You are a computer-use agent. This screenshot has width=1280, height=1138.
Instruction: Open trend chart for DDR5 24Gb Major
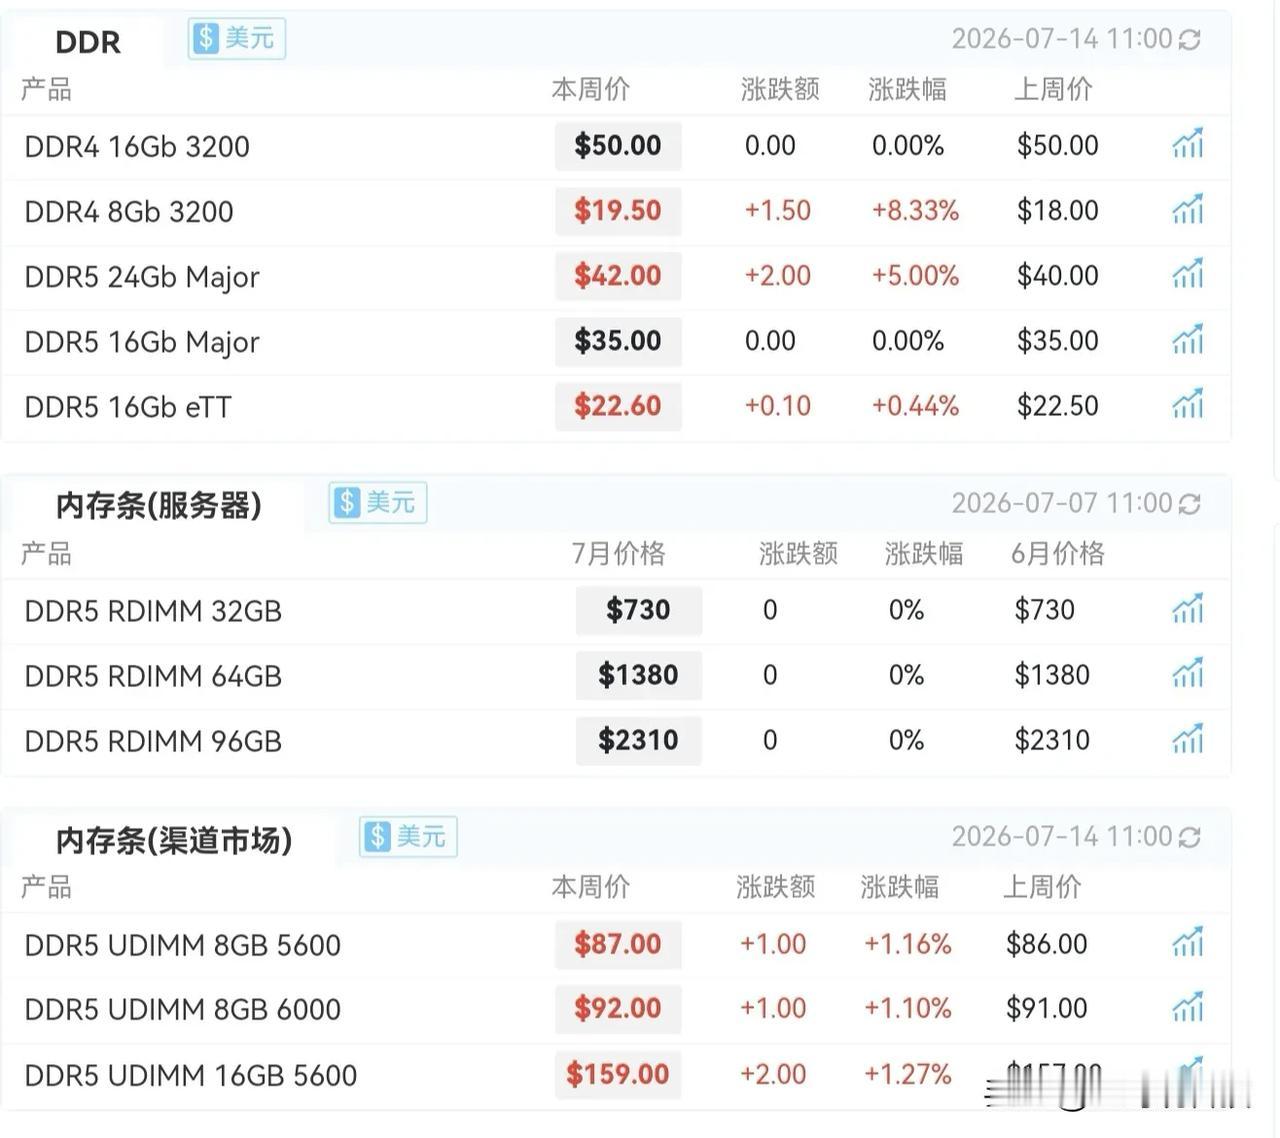point(1188,275)
